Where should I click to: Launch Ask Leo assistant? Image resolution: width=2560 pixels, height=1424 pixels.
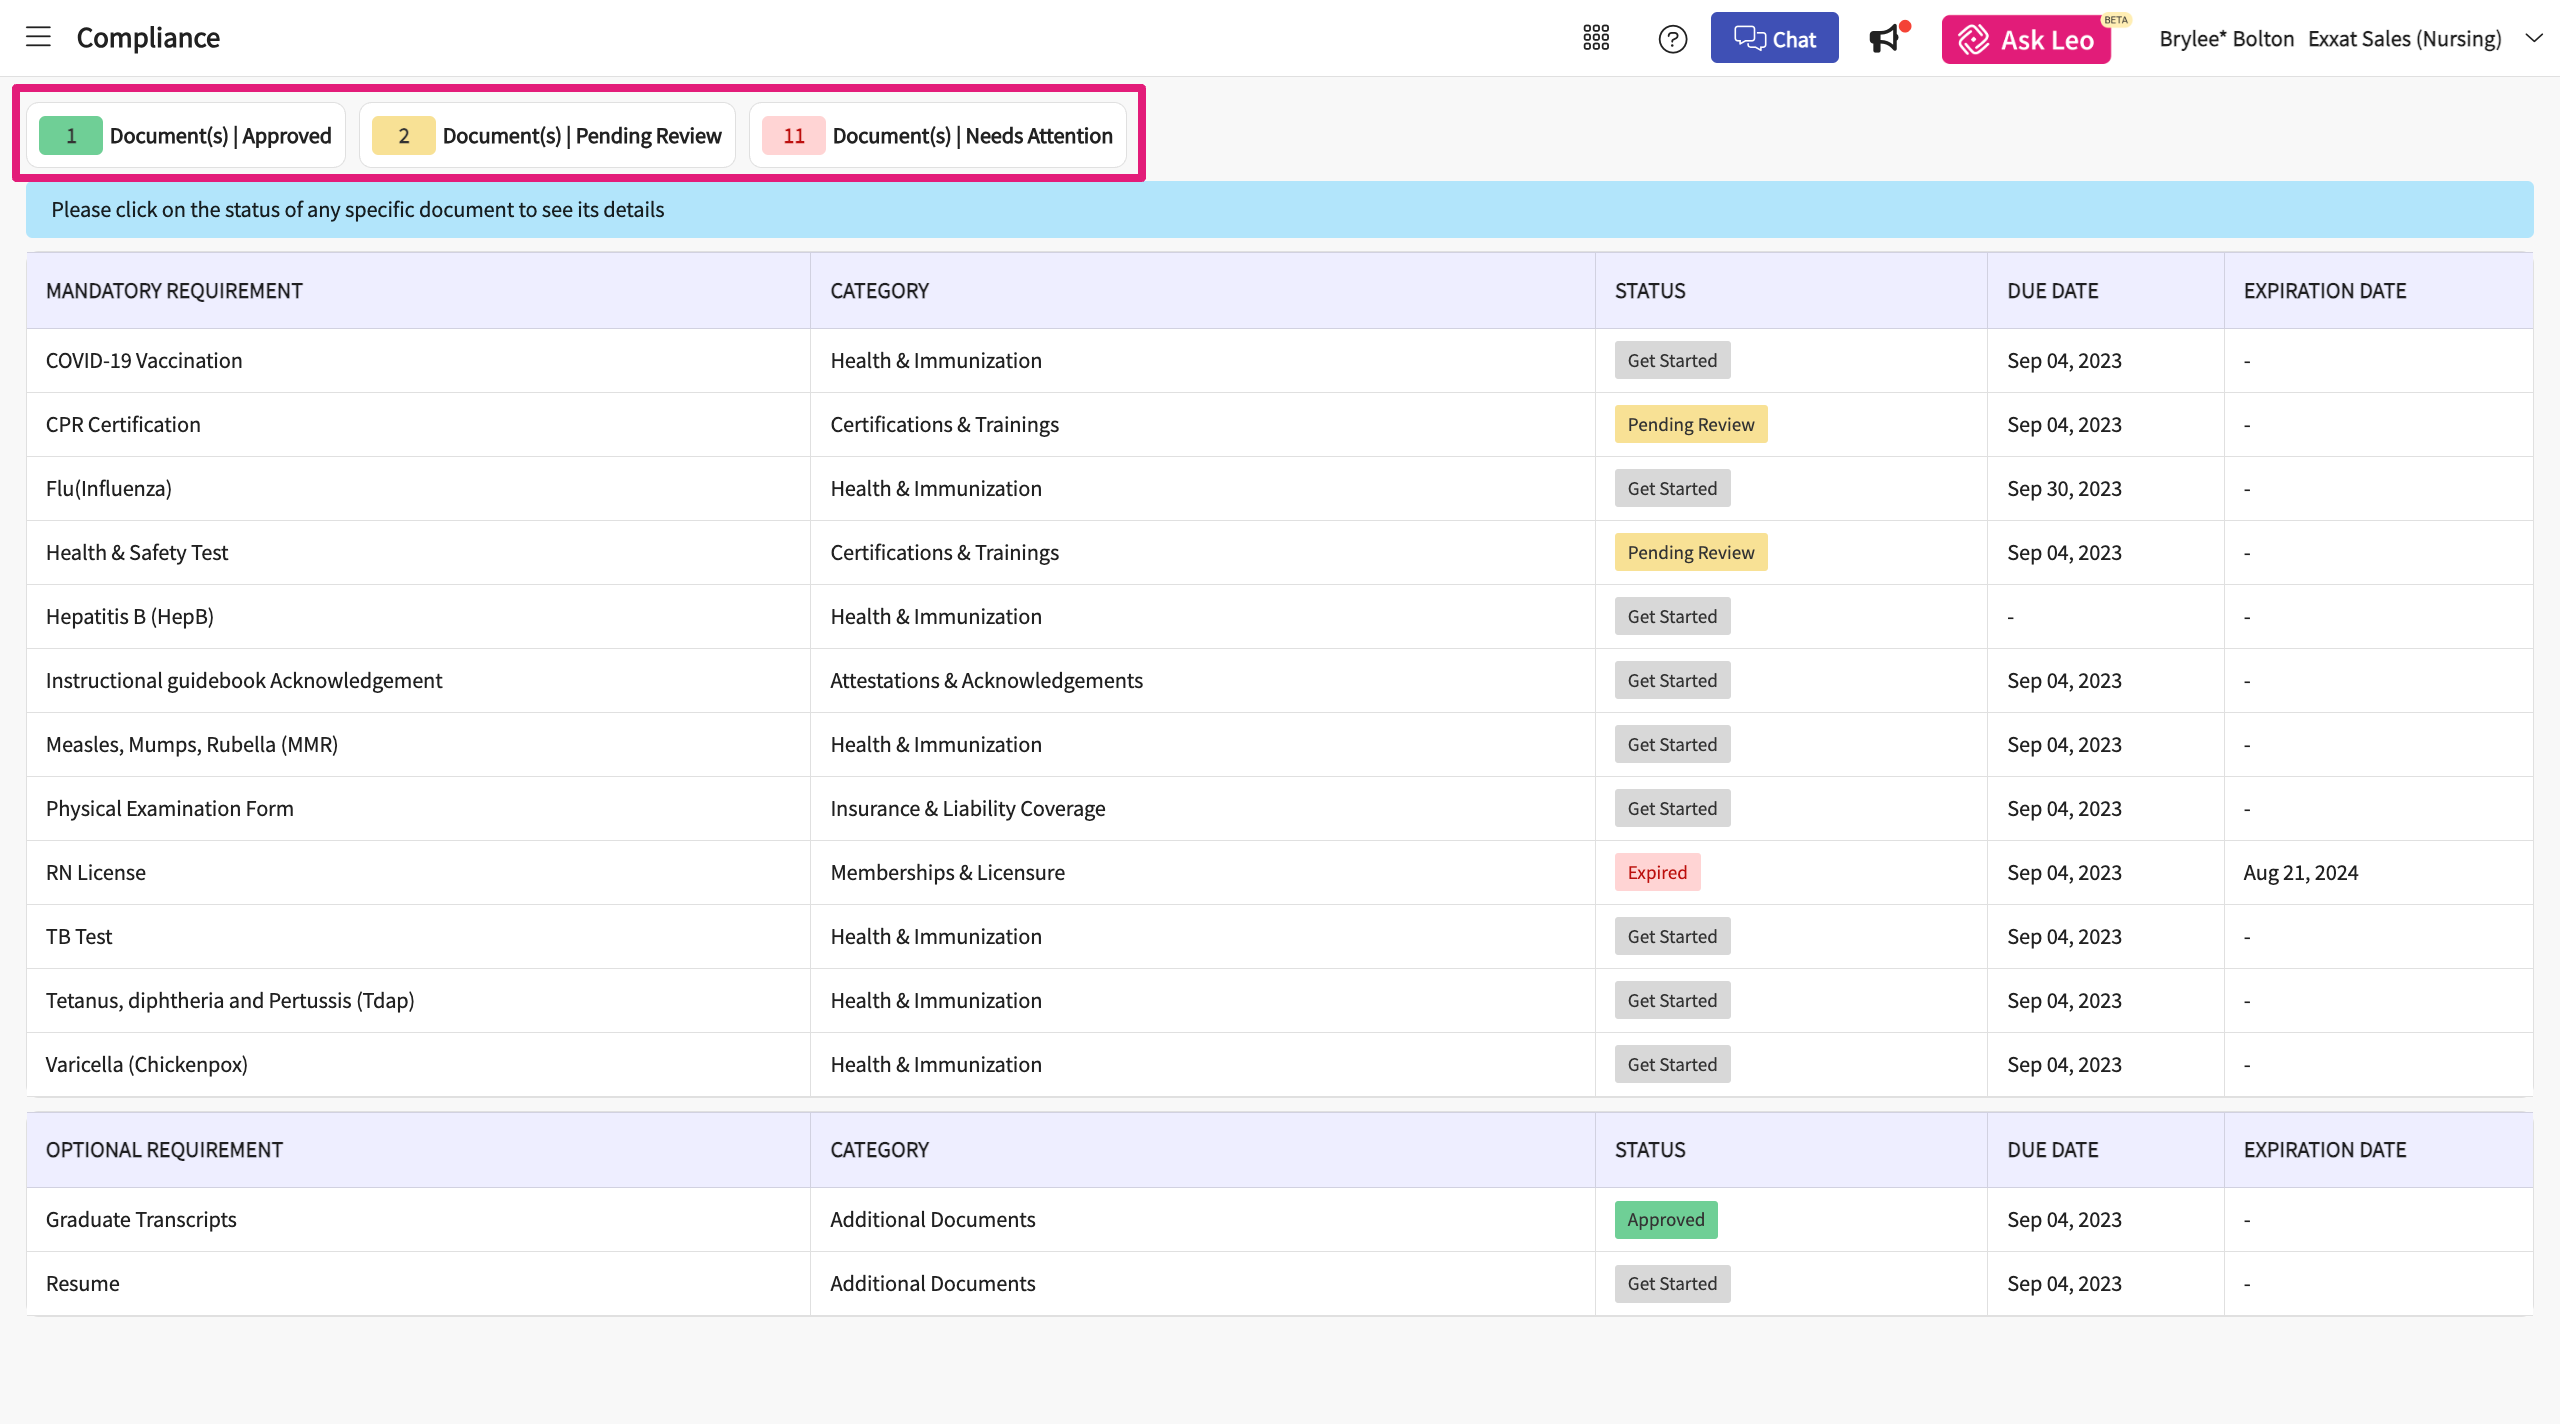click(2025, 40)
